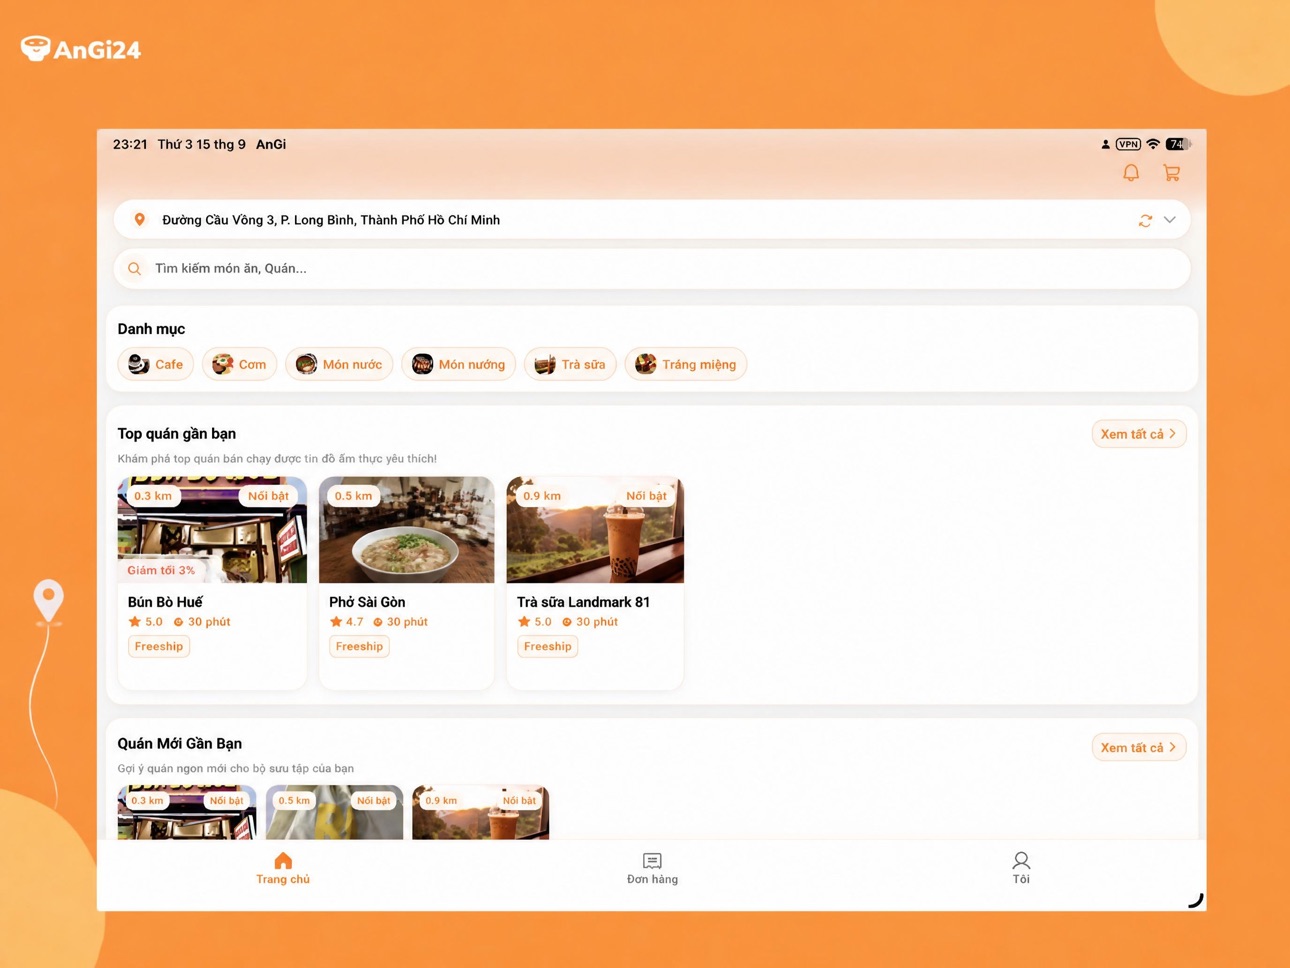This screenshot has width=1290, height=968.
Task: Open the Bún Bò Huế restaurant photo
Action: click(212, 530)
